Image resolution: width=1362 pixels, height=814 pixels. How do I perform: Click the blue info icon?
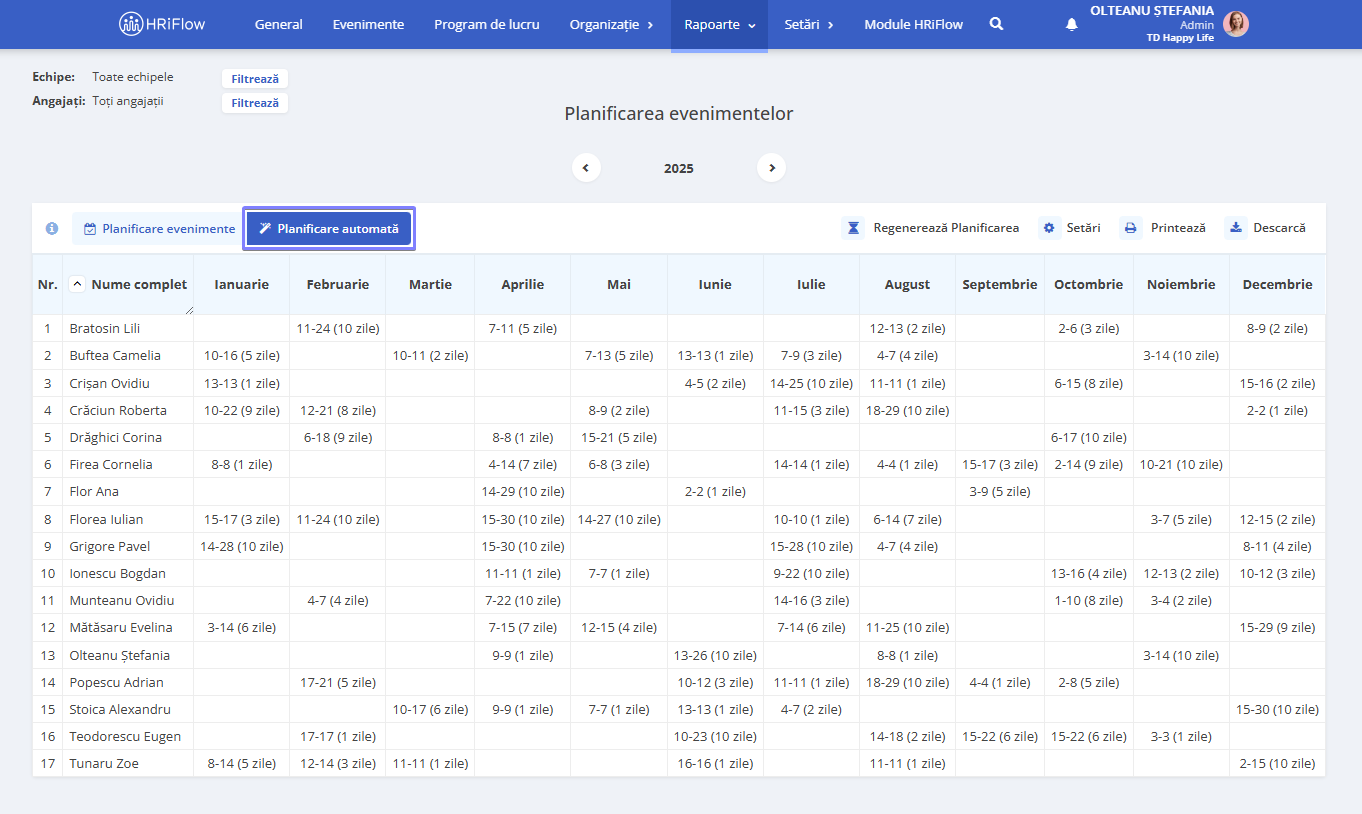tap(52, 229)
